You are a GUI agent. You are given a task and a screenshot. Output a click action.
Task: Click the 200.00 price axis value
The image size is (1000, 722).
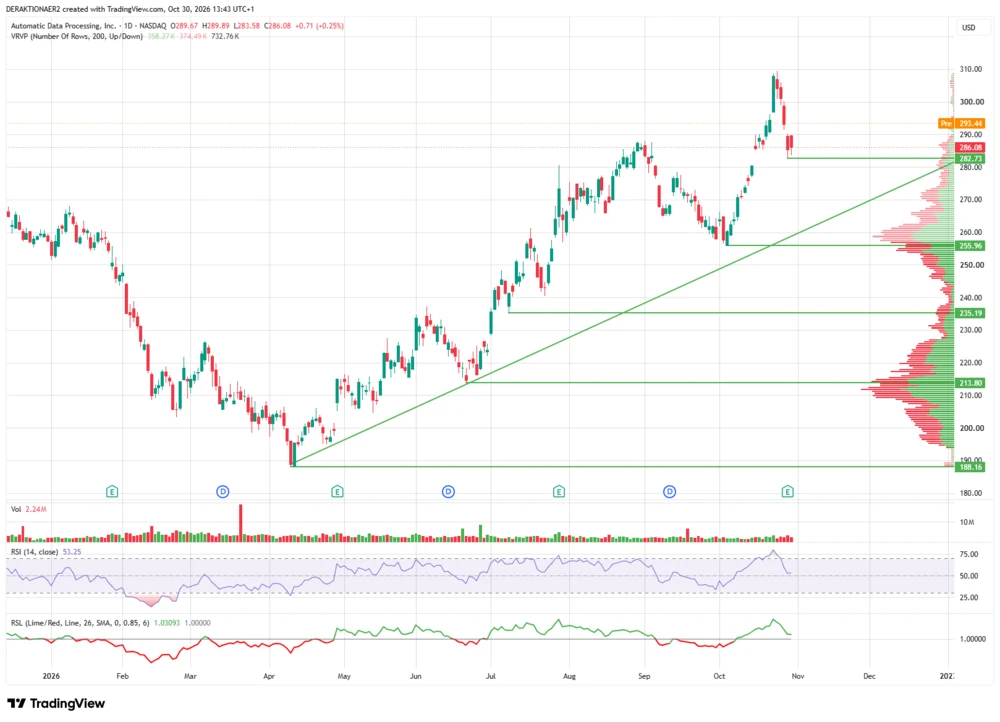coord(971,428)
